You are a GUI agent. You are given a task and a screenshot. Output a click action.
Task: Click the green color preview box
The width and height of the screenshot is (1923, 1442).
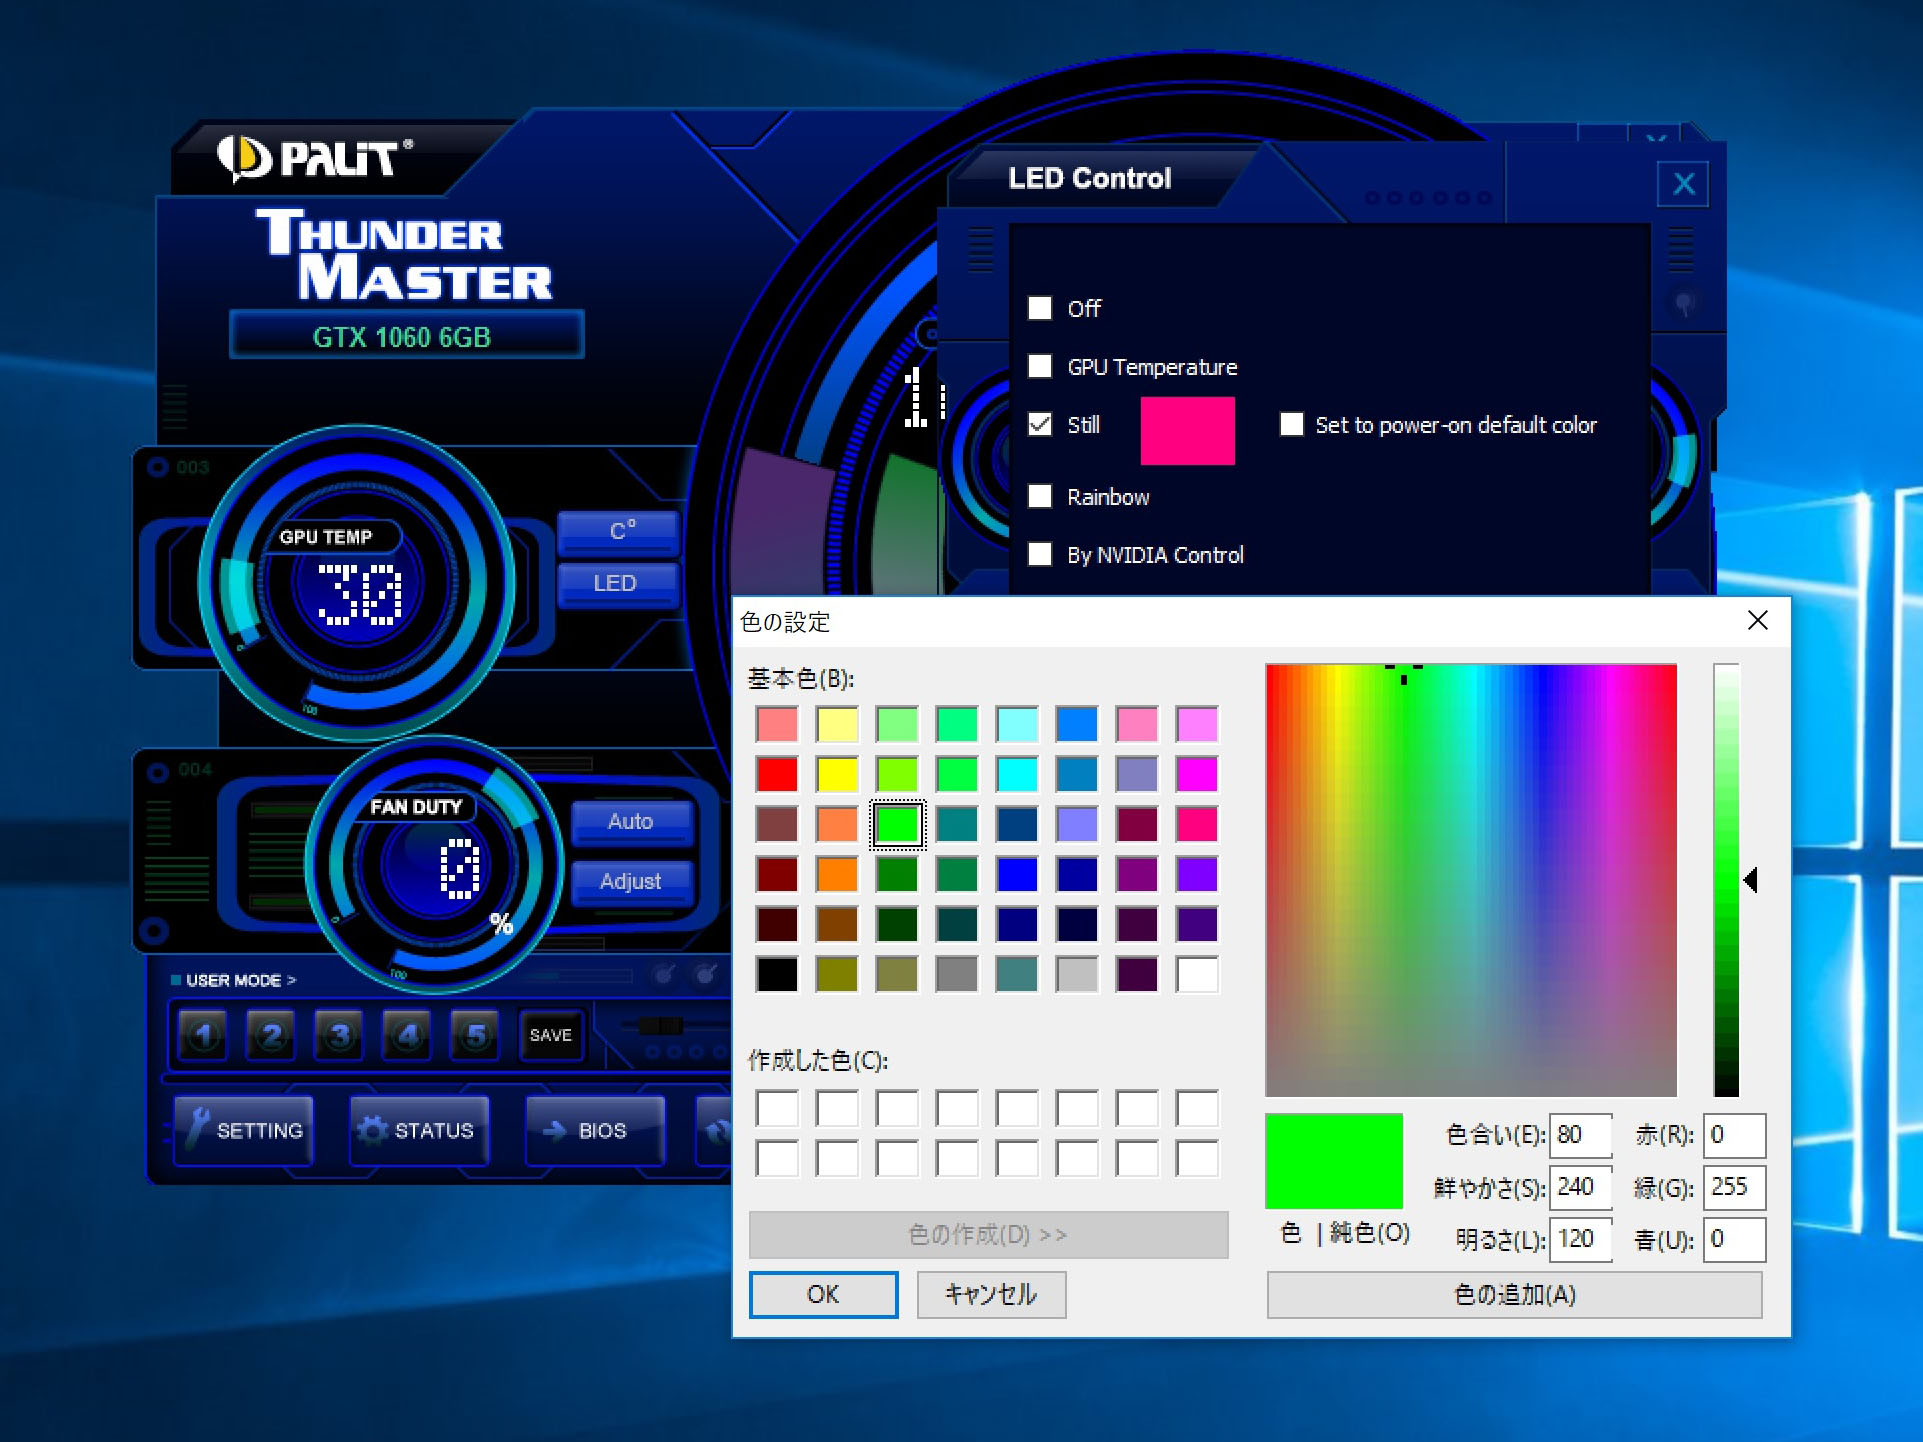(x=1334, y=1161)
